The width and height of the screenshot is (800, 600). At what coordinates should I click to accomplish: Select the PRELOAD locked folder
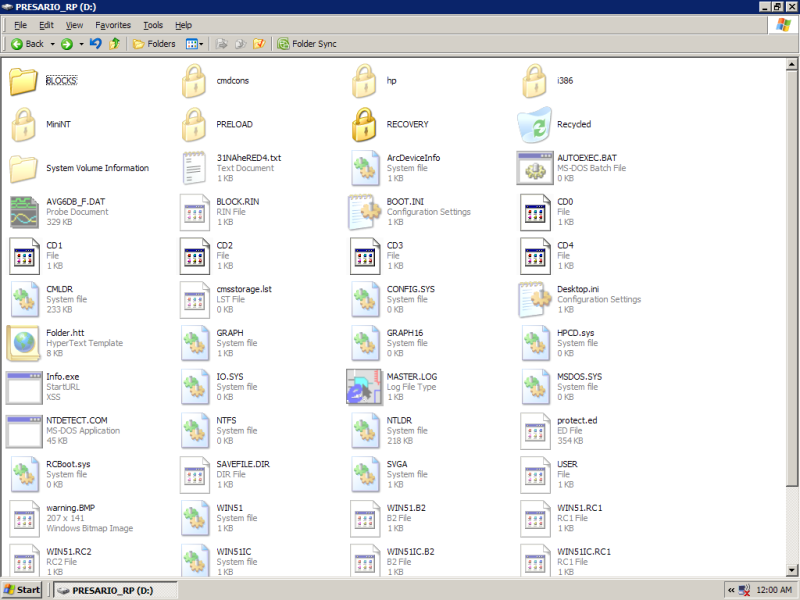point(194,124)
